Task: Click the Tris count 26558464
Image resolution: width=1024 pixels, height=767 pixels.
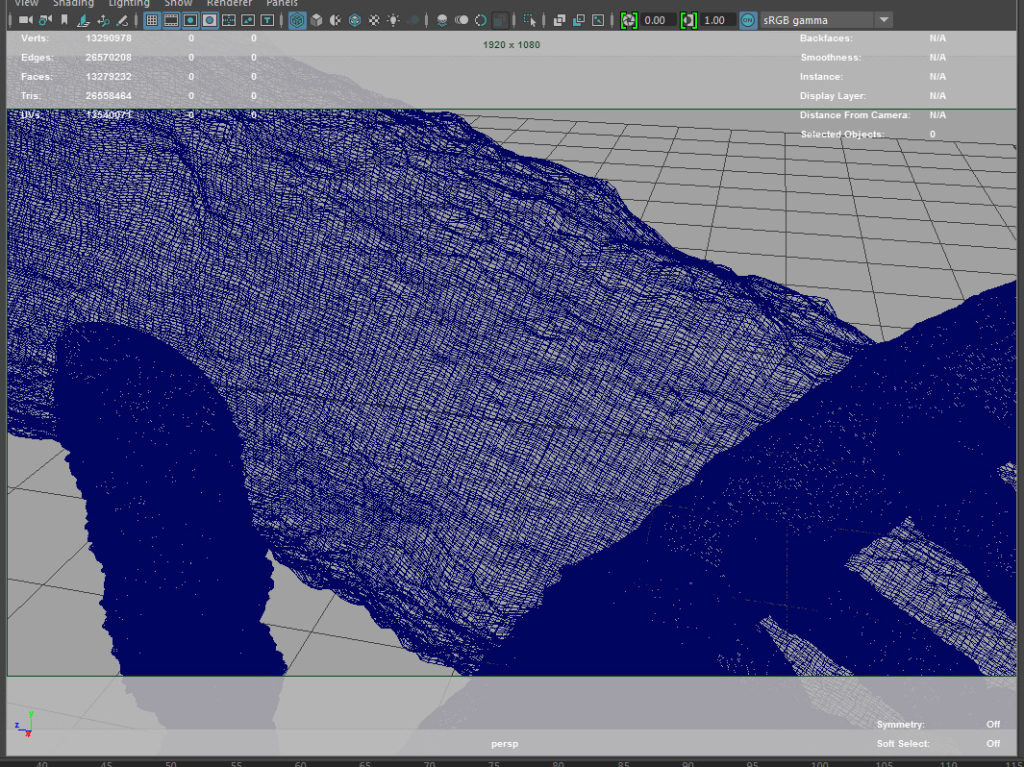Action: tap(108, 95)
